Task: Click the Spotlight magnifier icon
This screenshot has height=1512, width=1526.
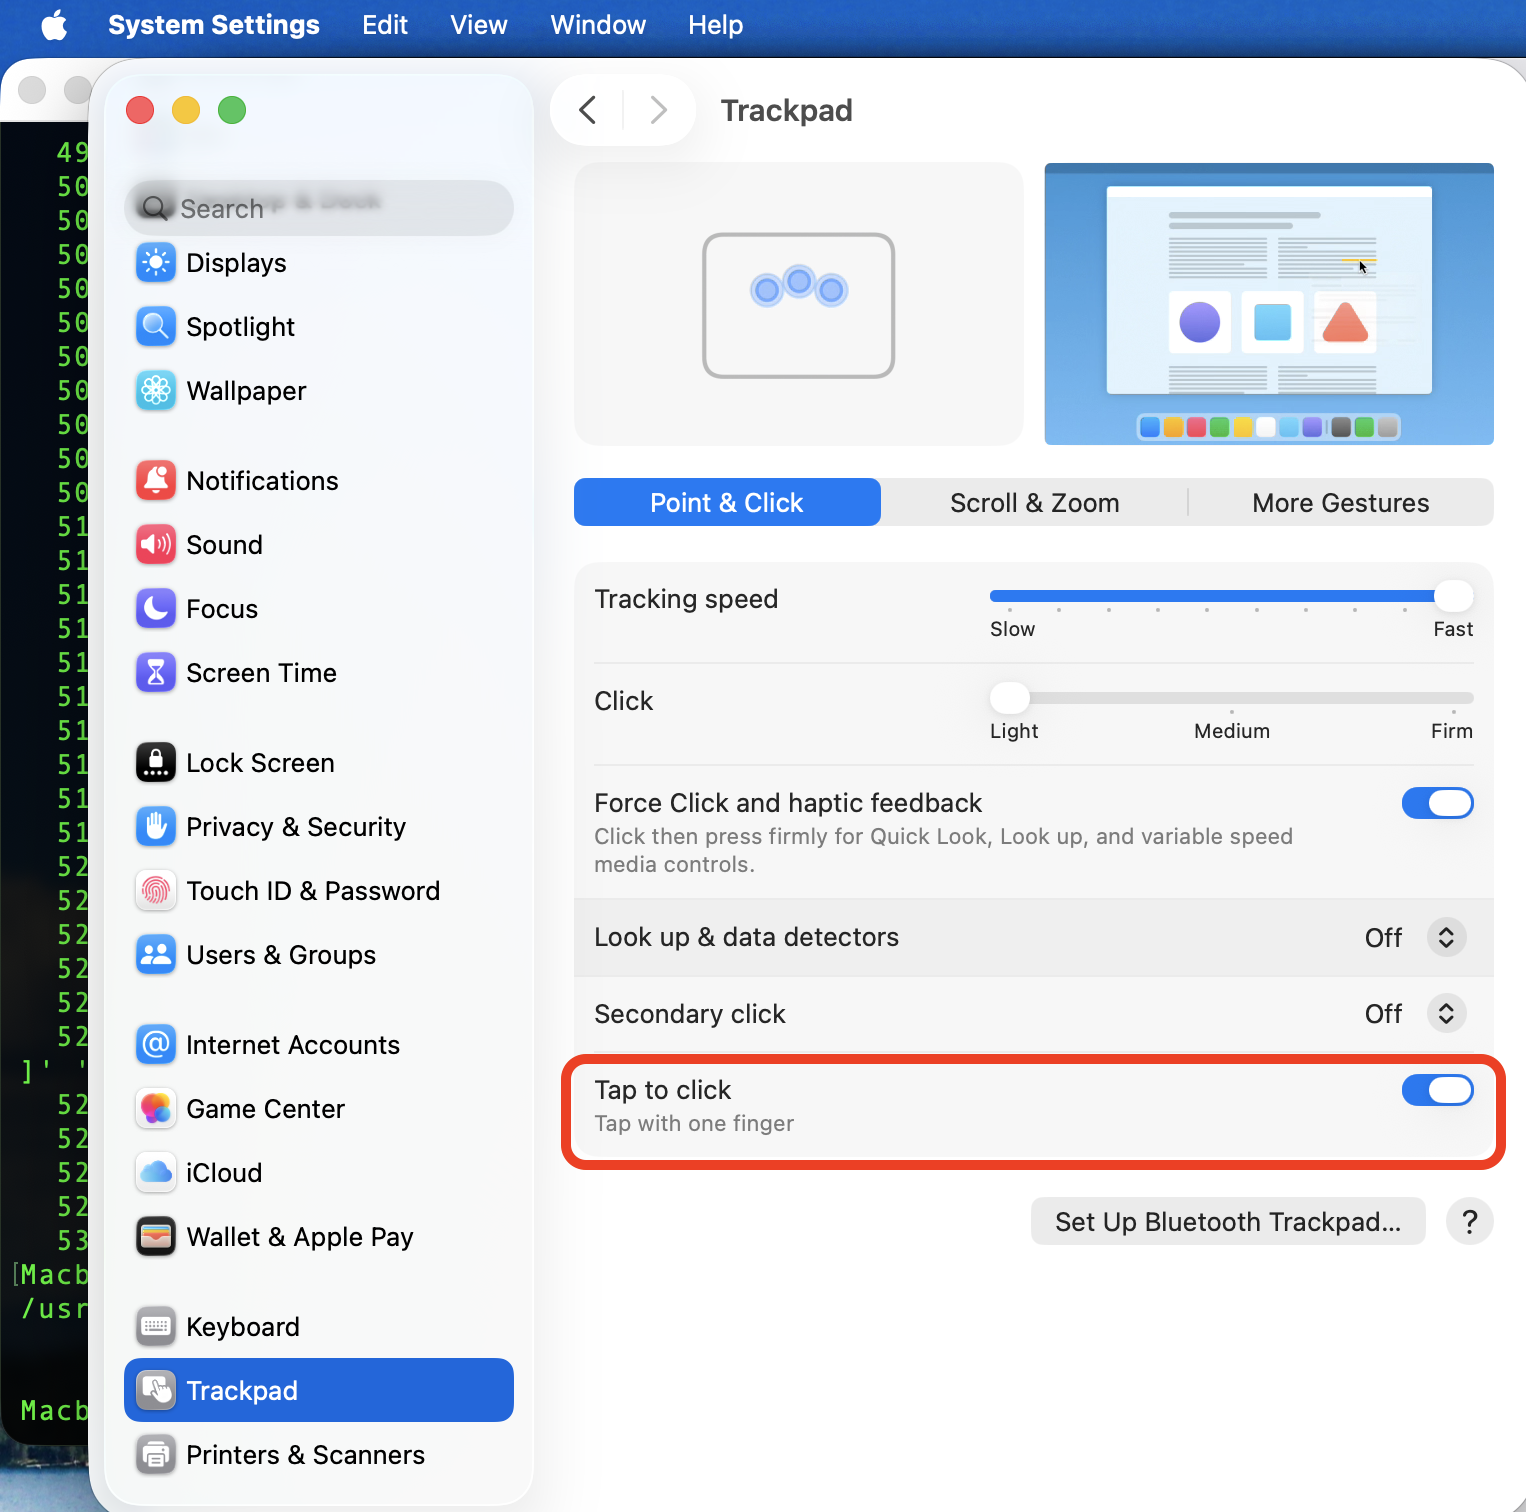Action: [x=156, y=327]
